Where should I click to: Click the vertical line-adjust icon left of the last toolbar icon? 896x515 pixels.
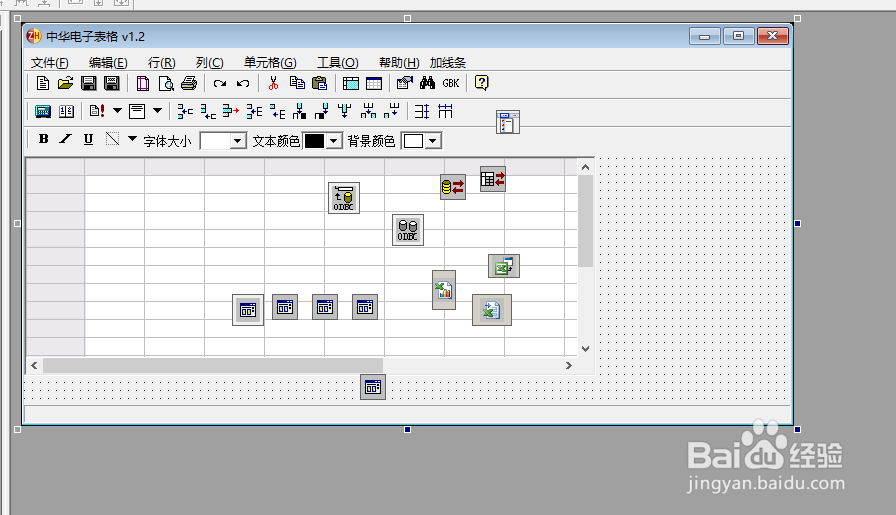coord(422,111)
